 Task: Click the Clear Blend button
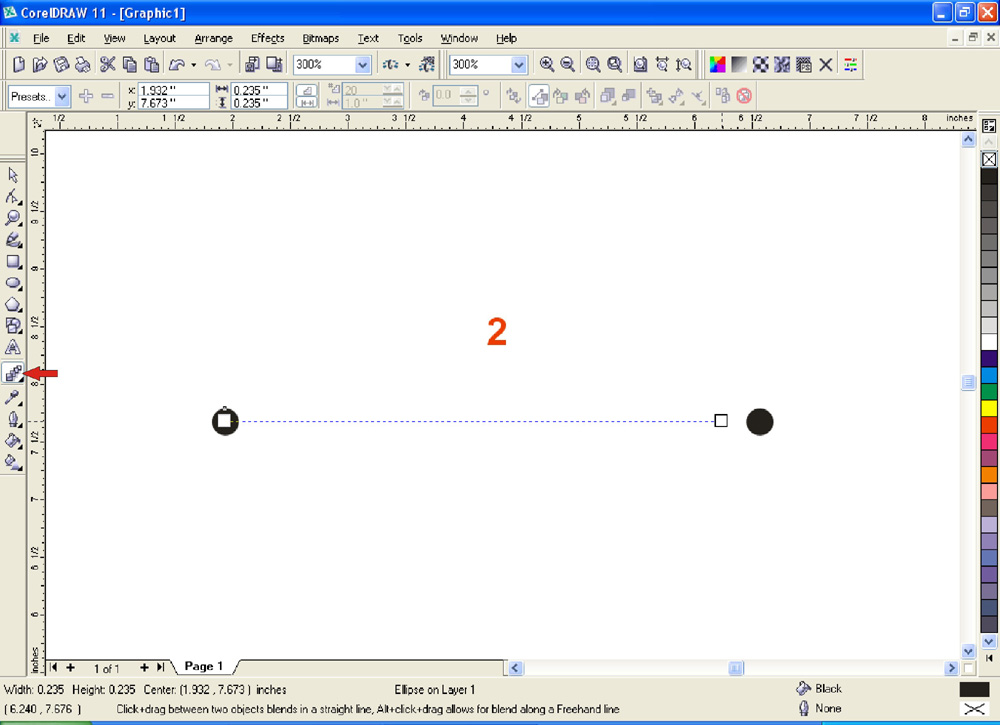click(744, 96)
